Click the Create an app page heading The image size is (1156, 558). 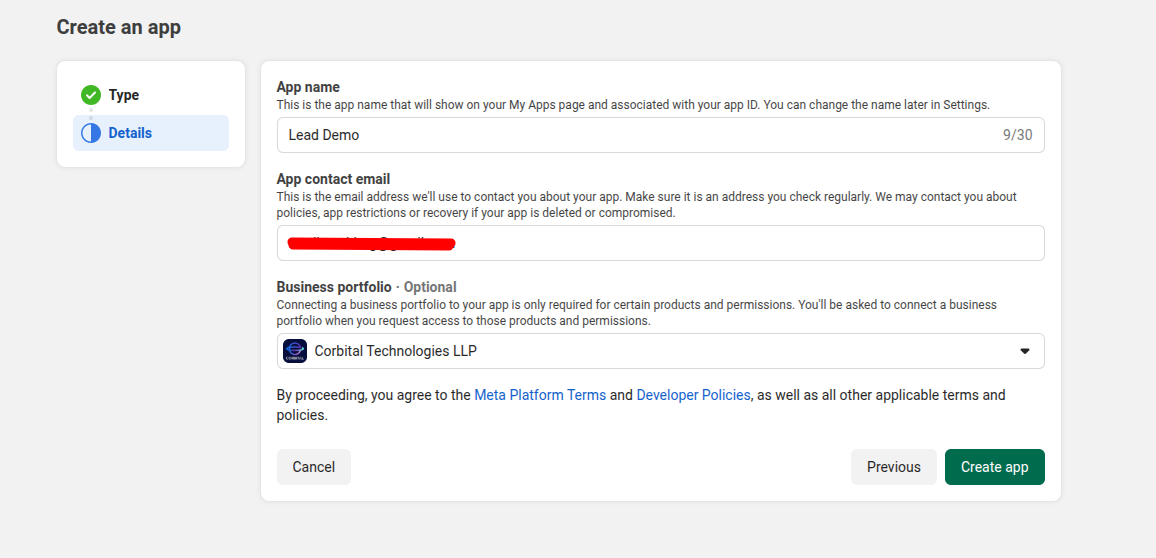[119, 27]
